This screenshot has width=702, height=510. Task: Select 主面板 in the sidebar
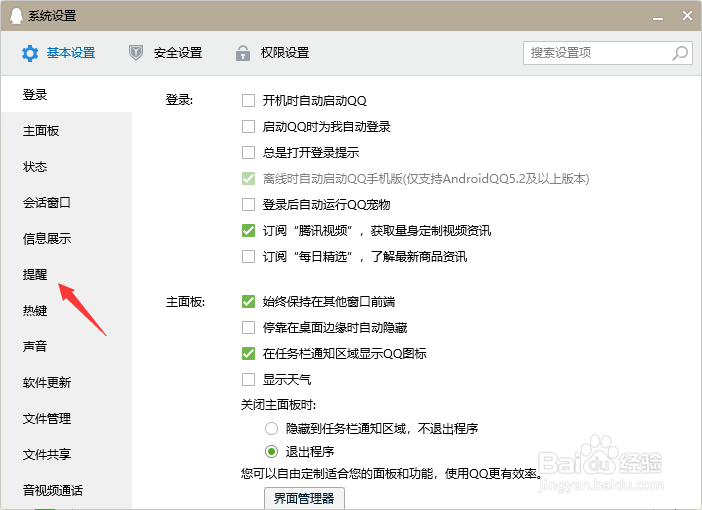(x=66, y=131)
